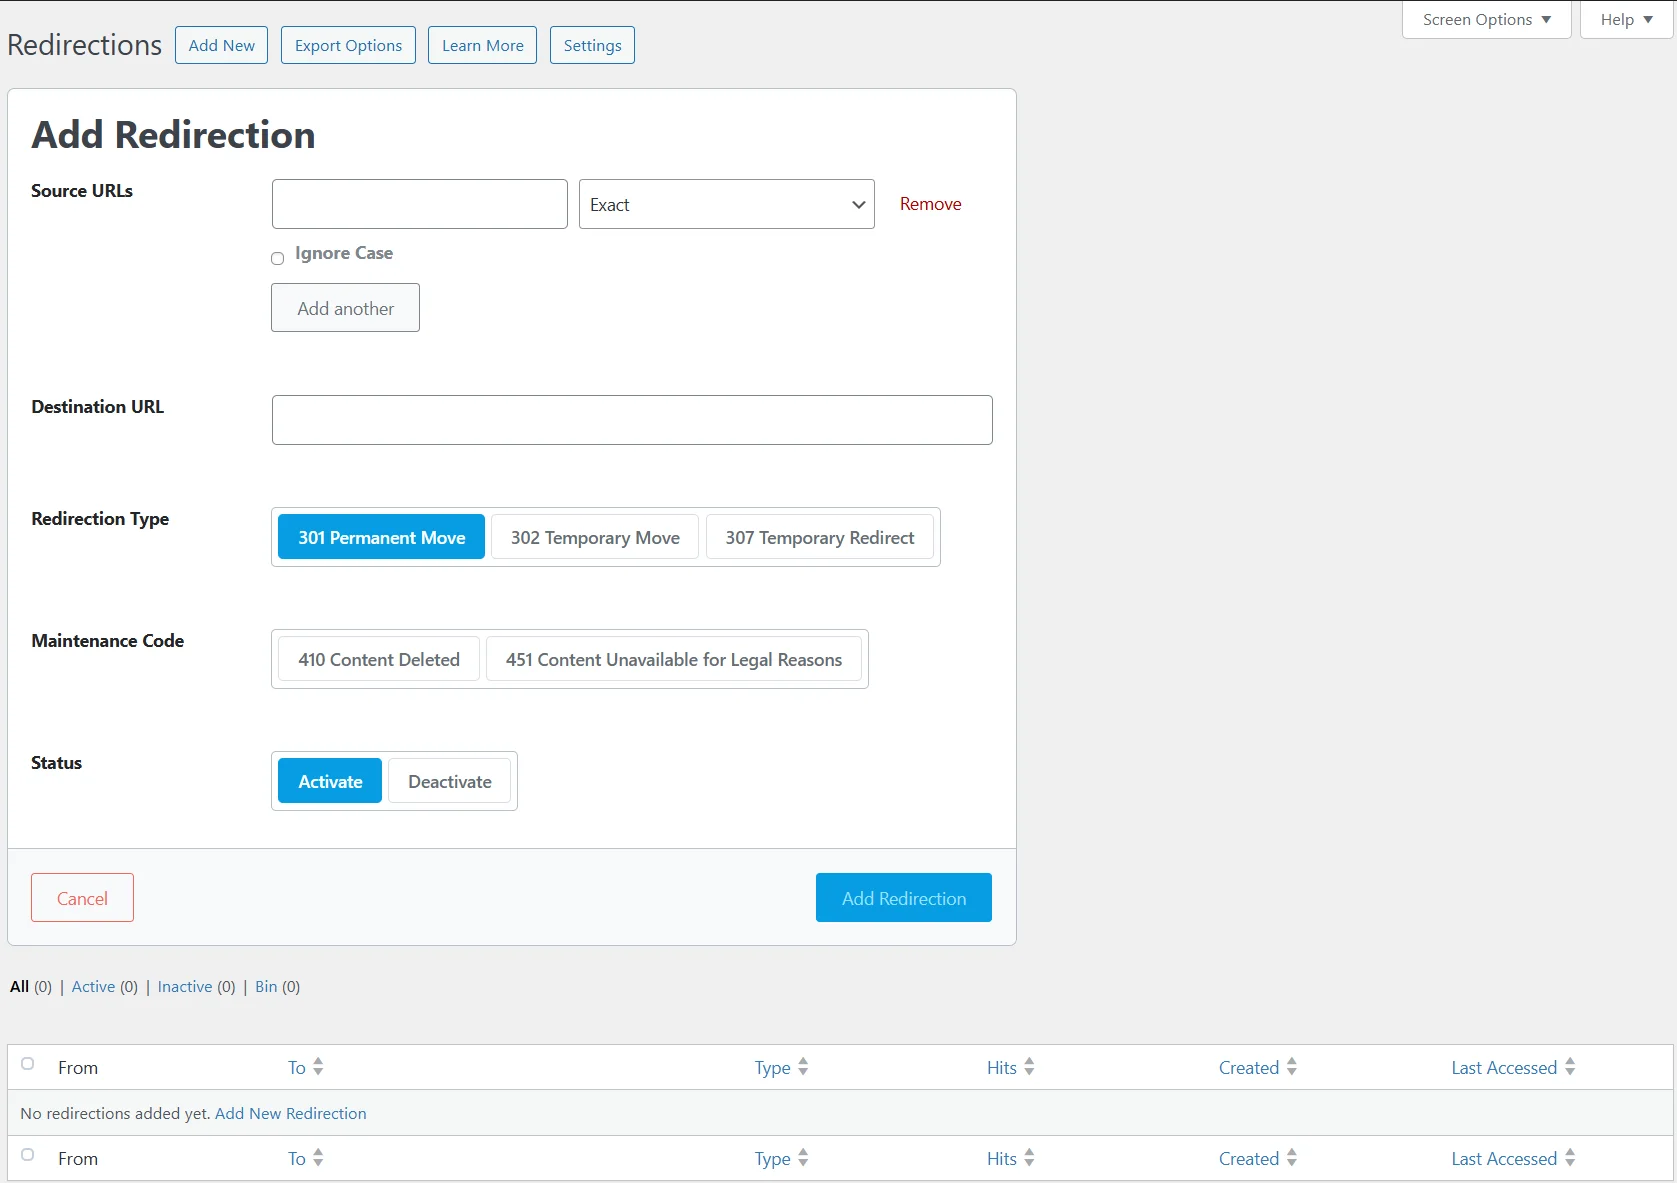Viewport: 1677px width, 1183px height.
Task: Remove the source URL row
Action: tap(930, 204)
